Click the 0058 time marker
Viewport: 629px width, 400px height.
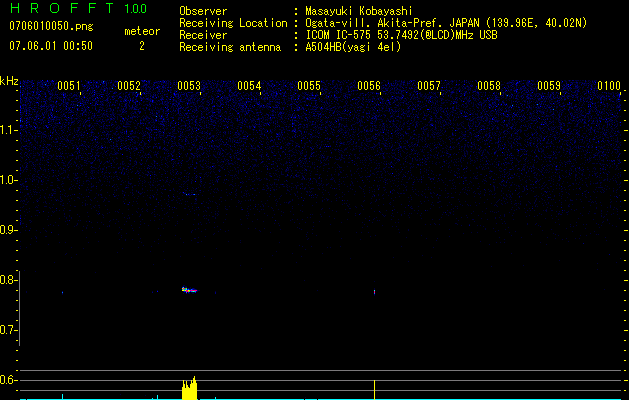coord(489,86)
